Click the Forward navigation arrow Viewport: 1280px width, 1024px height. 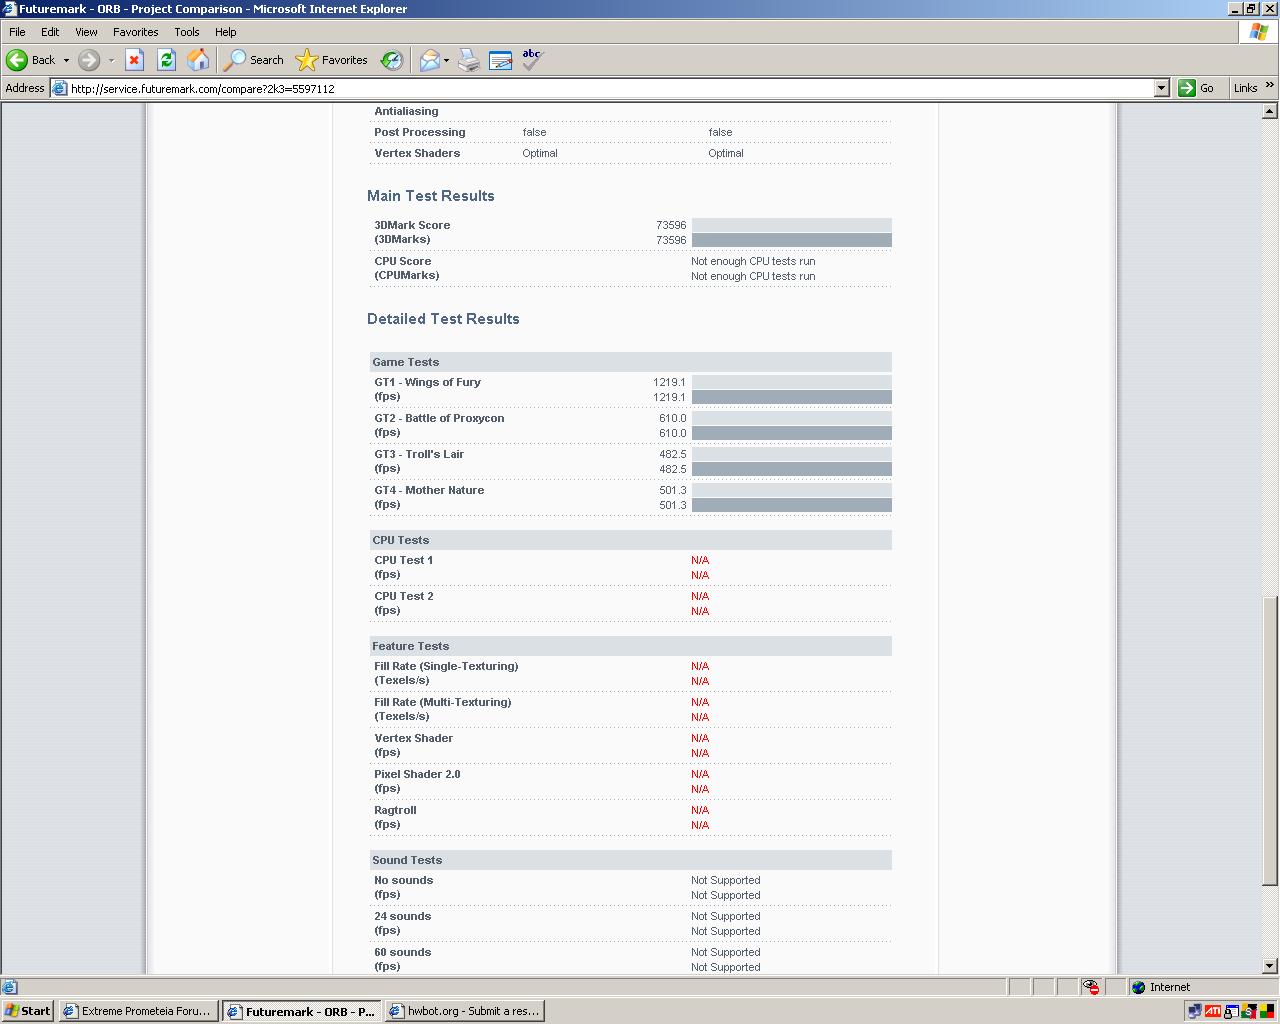[x=89, y=60]
